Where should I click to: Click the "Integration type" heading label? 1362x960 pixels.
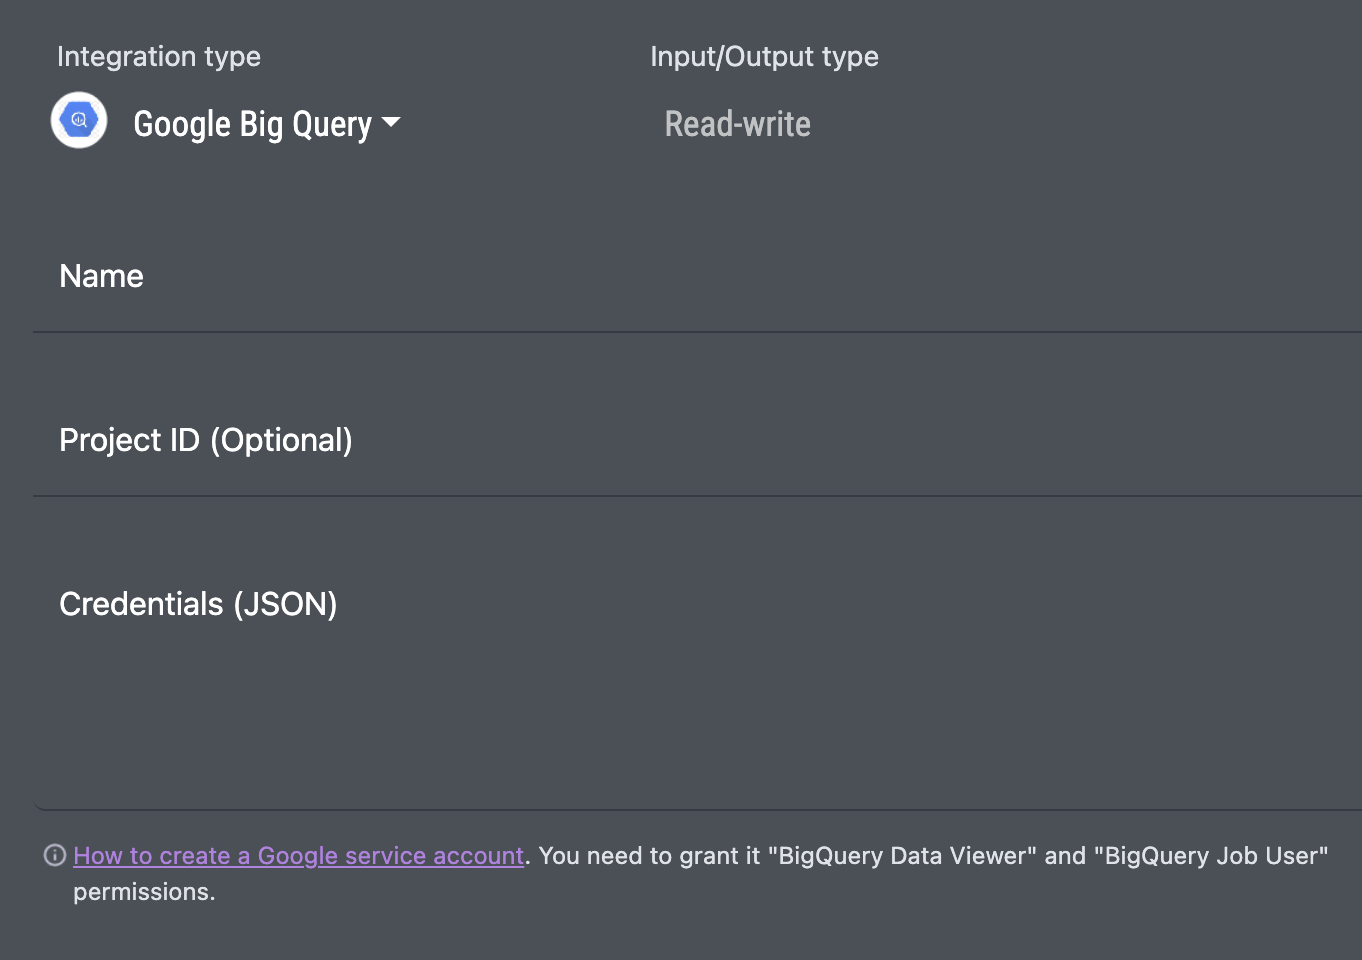pyautogui.click(x=158, y=57)
